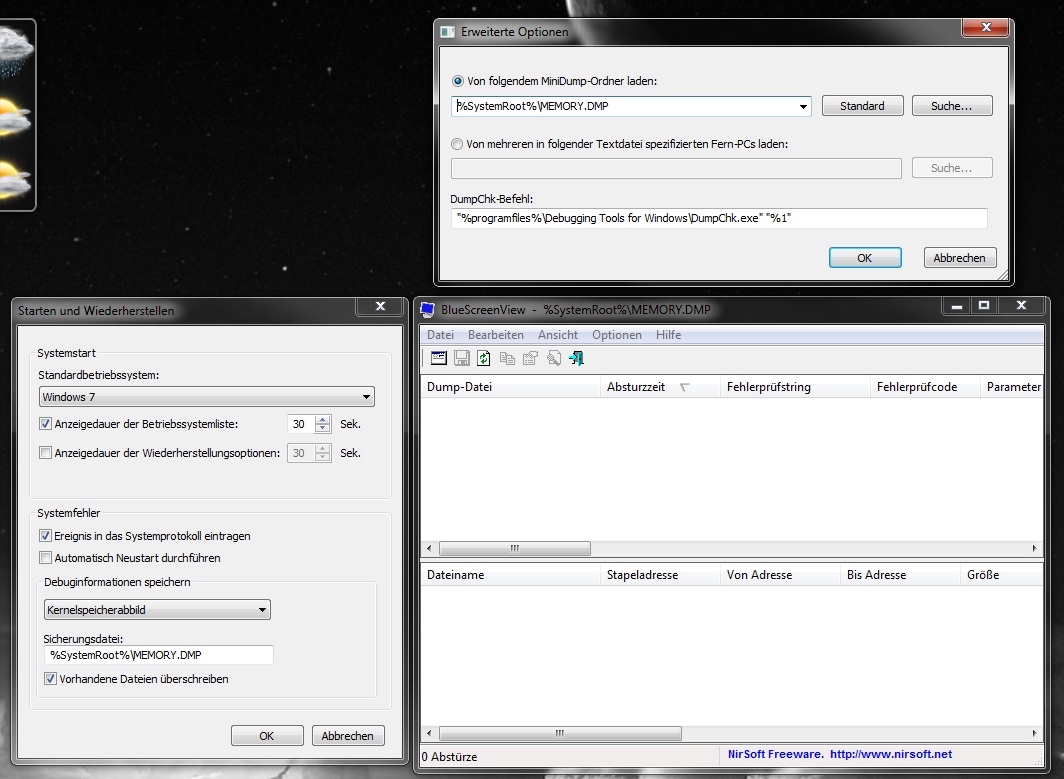
Task: Toggle 'Vorhandene Dateien überschreiben' checkbox
Action: coord(50,679)
